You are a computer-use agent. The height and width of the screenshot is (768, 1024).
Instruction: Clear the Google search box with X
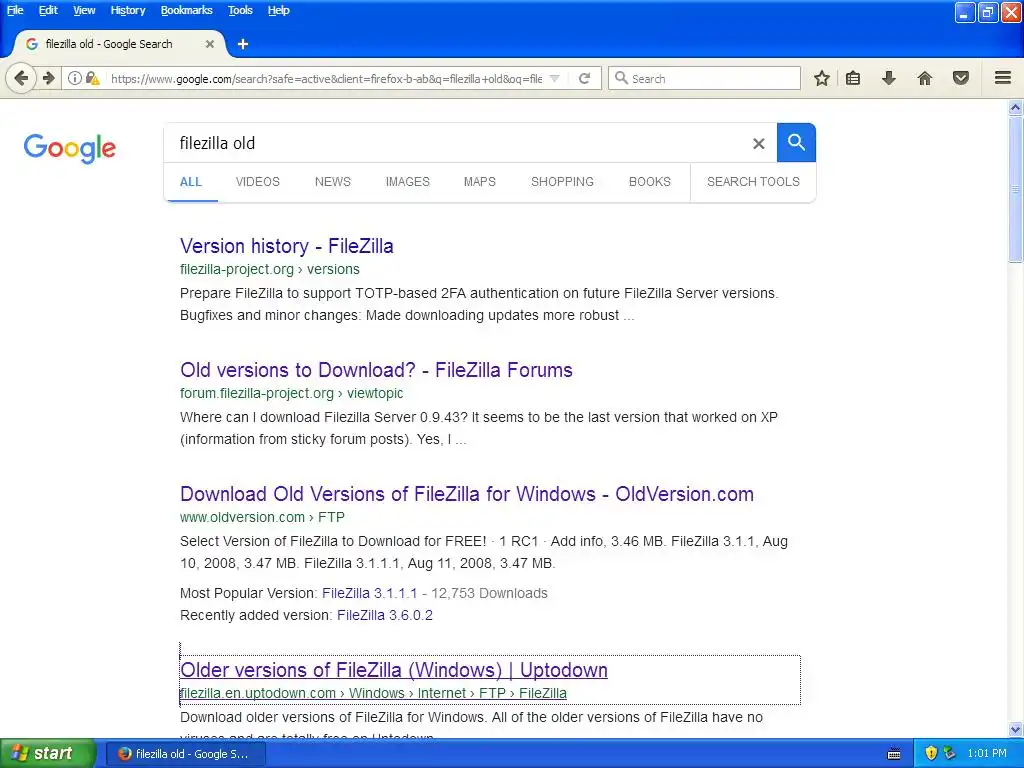[758, 143]
